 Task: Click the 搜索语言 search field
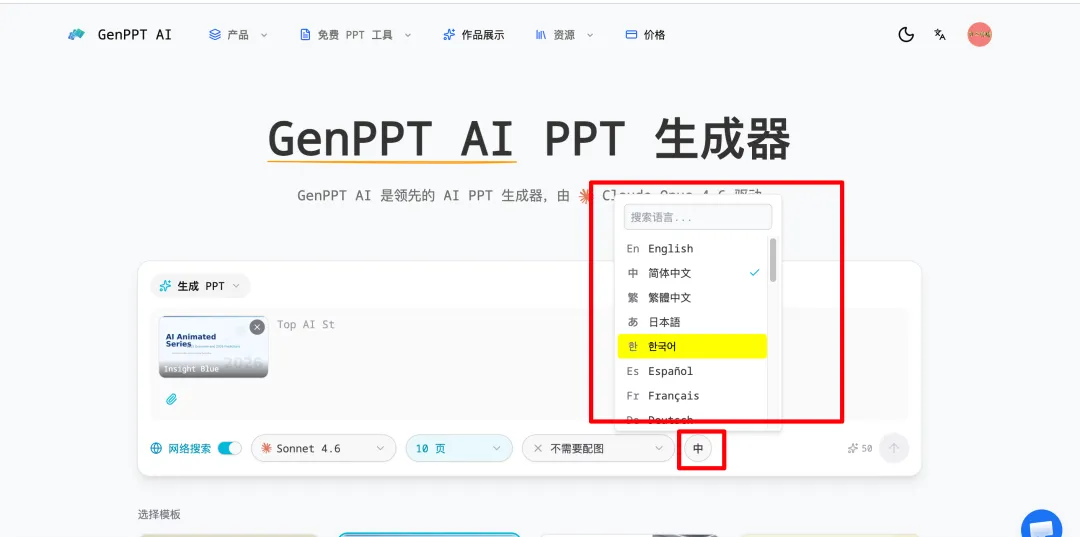tap(698, 217)
